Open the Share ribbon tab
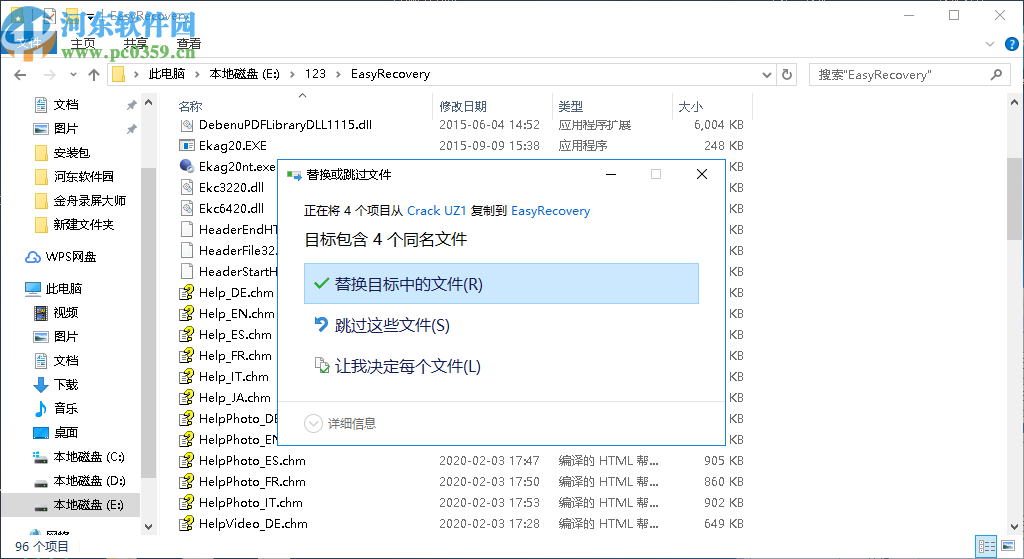1024x559 pixels. pyautogui.click(x=136, y=44)
